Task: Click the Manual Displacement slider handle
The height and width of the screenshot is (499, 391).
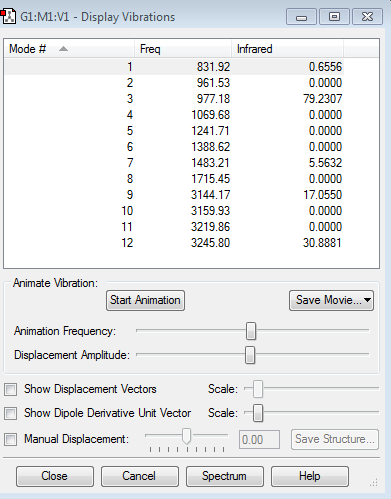Action: point(187,436)
